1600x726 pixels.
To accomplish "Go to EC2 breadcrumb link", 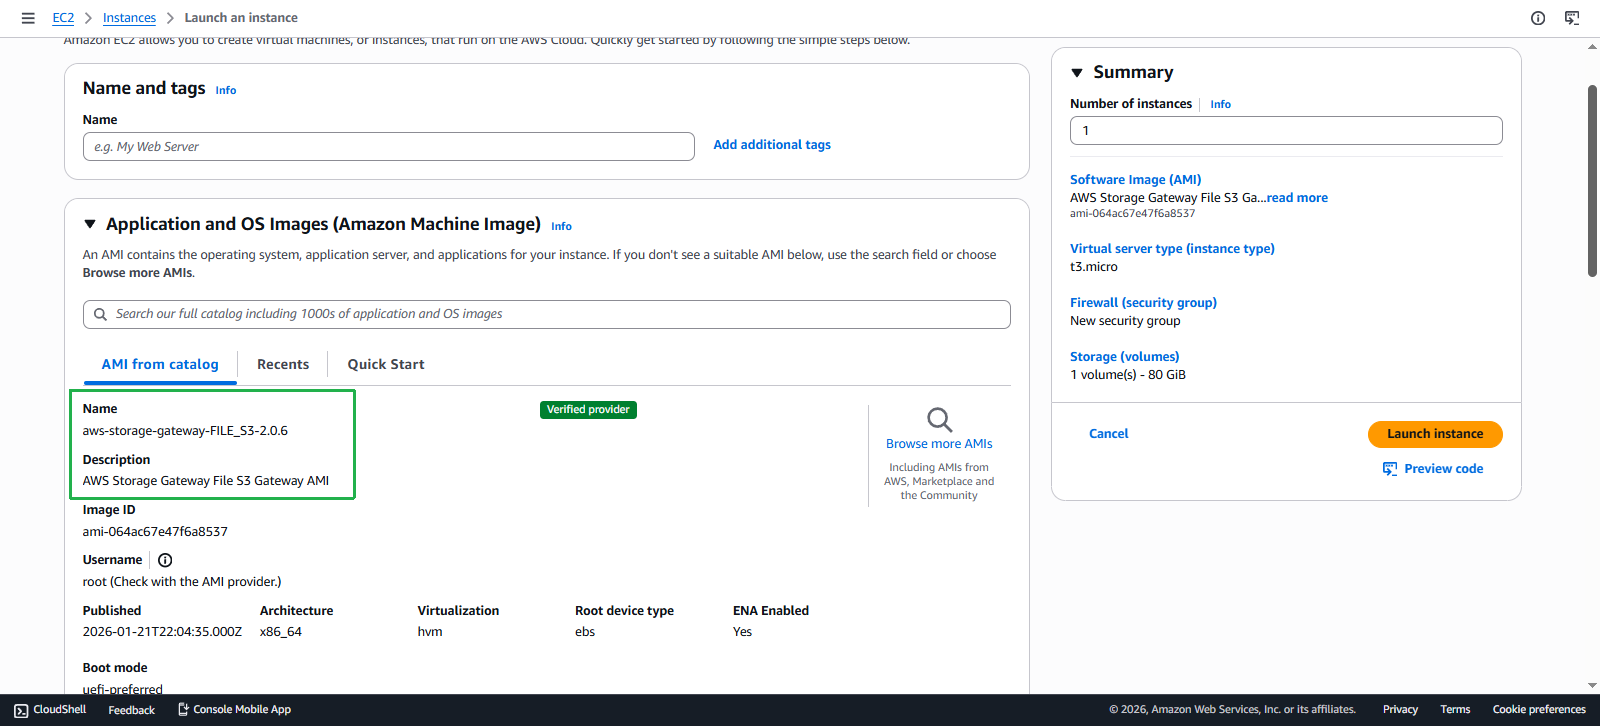I will click(63, 18).
